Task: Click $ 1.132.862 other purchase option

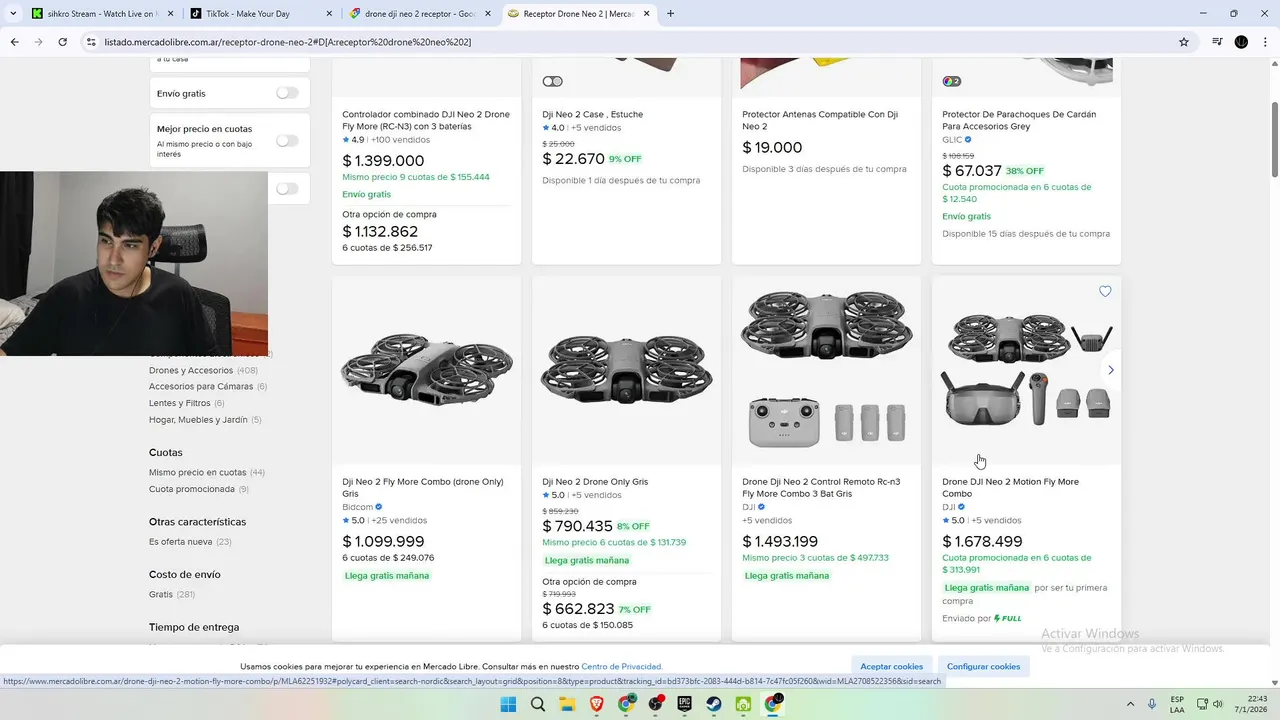Action: (380, 231)
